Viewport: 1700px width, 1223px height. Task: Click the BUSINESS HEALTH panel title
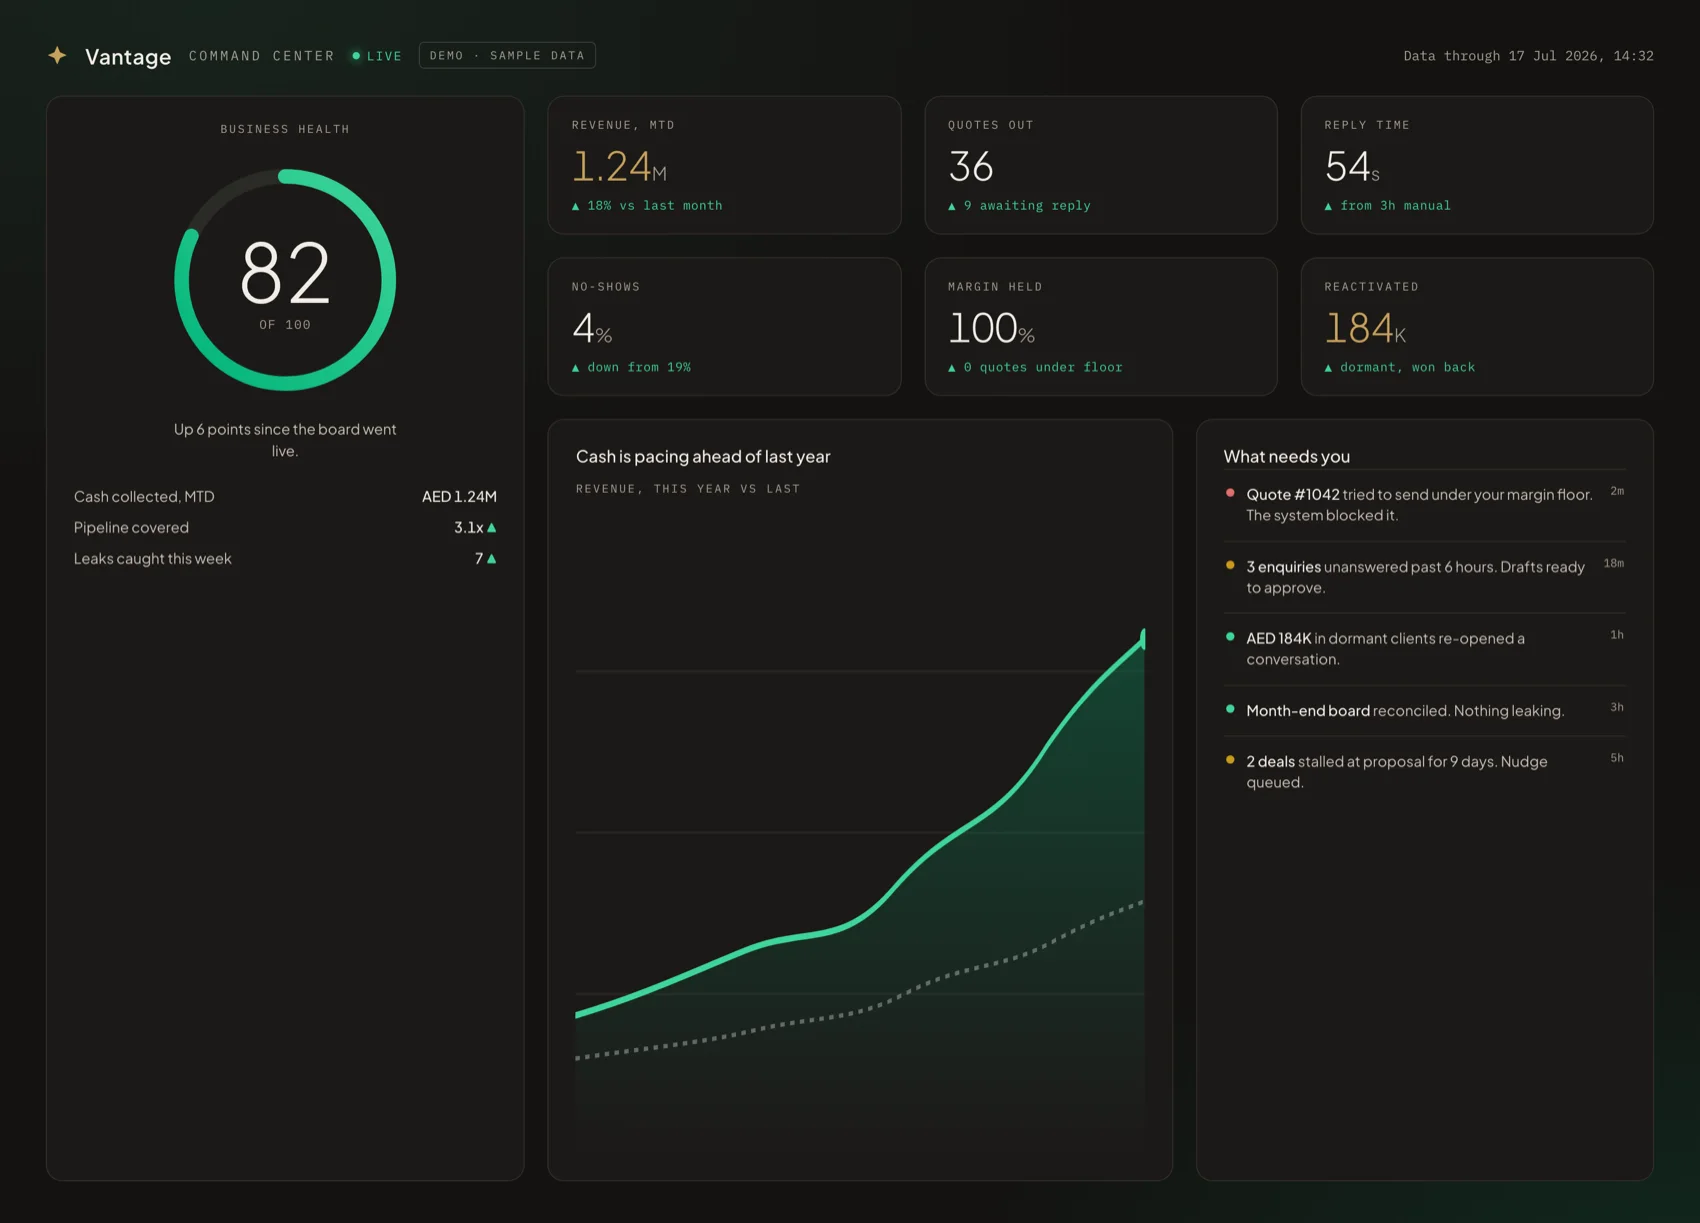285,129
